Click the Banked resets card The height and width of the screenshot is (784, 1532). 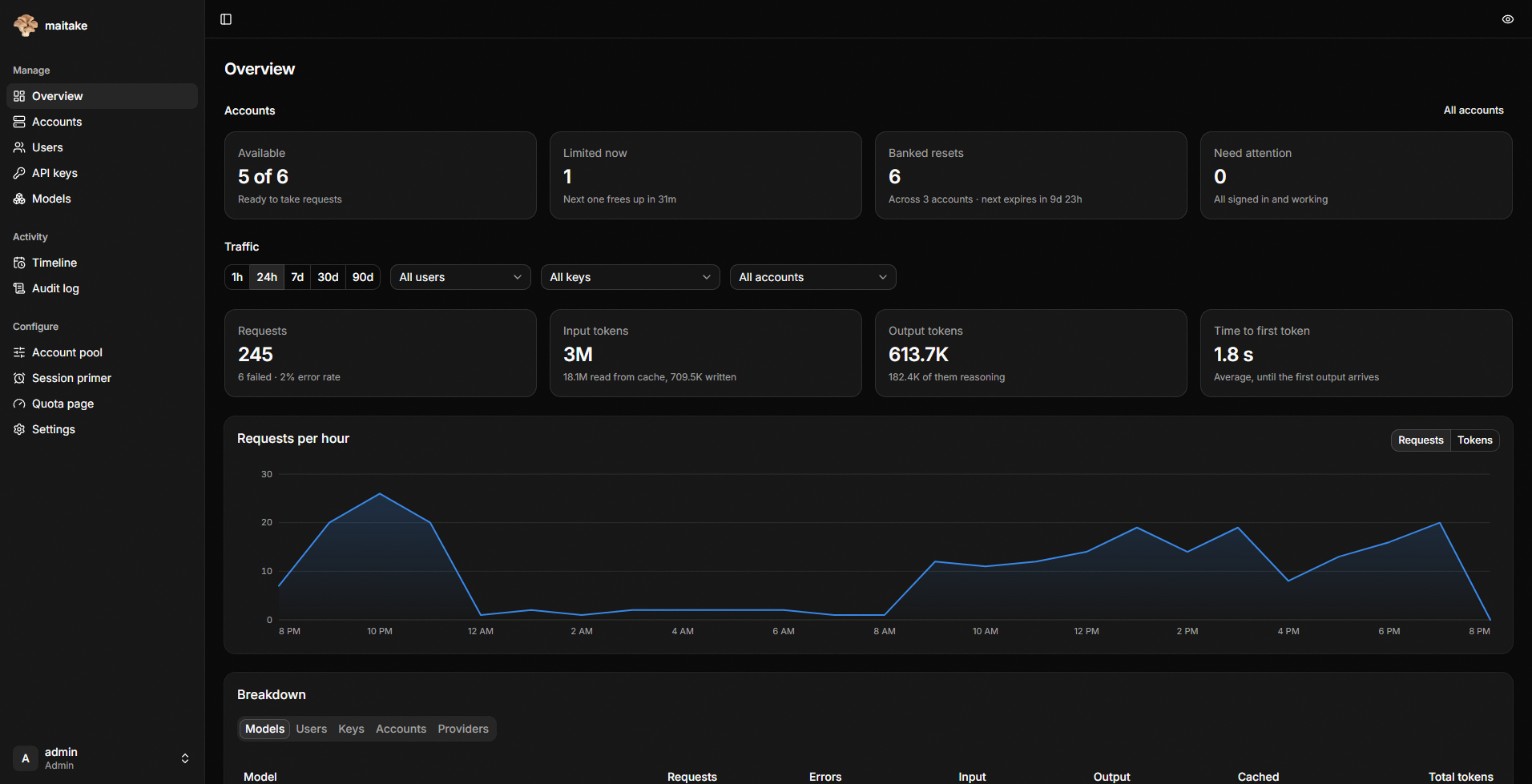tap(1031, 175)
